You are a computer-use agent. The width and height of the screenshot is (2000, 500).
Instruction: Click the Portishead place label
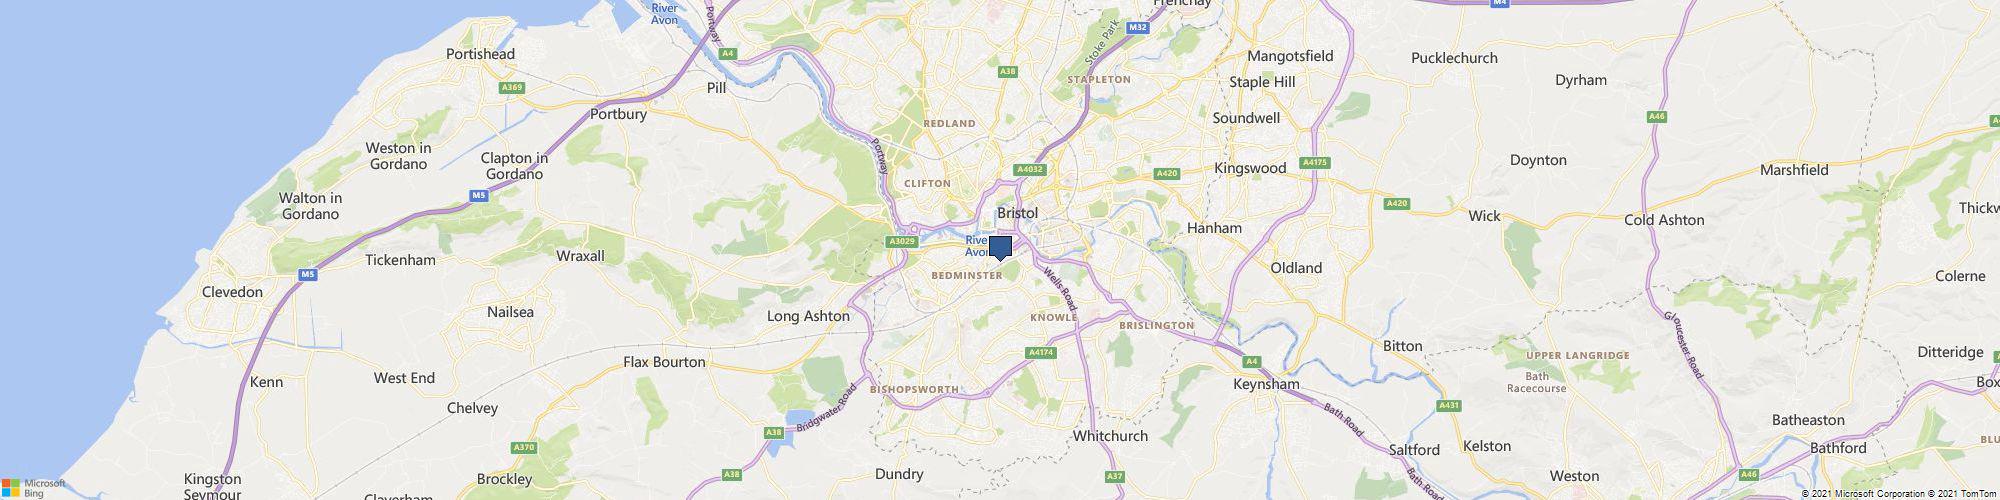pyautogui.click(x=480, y=54)
